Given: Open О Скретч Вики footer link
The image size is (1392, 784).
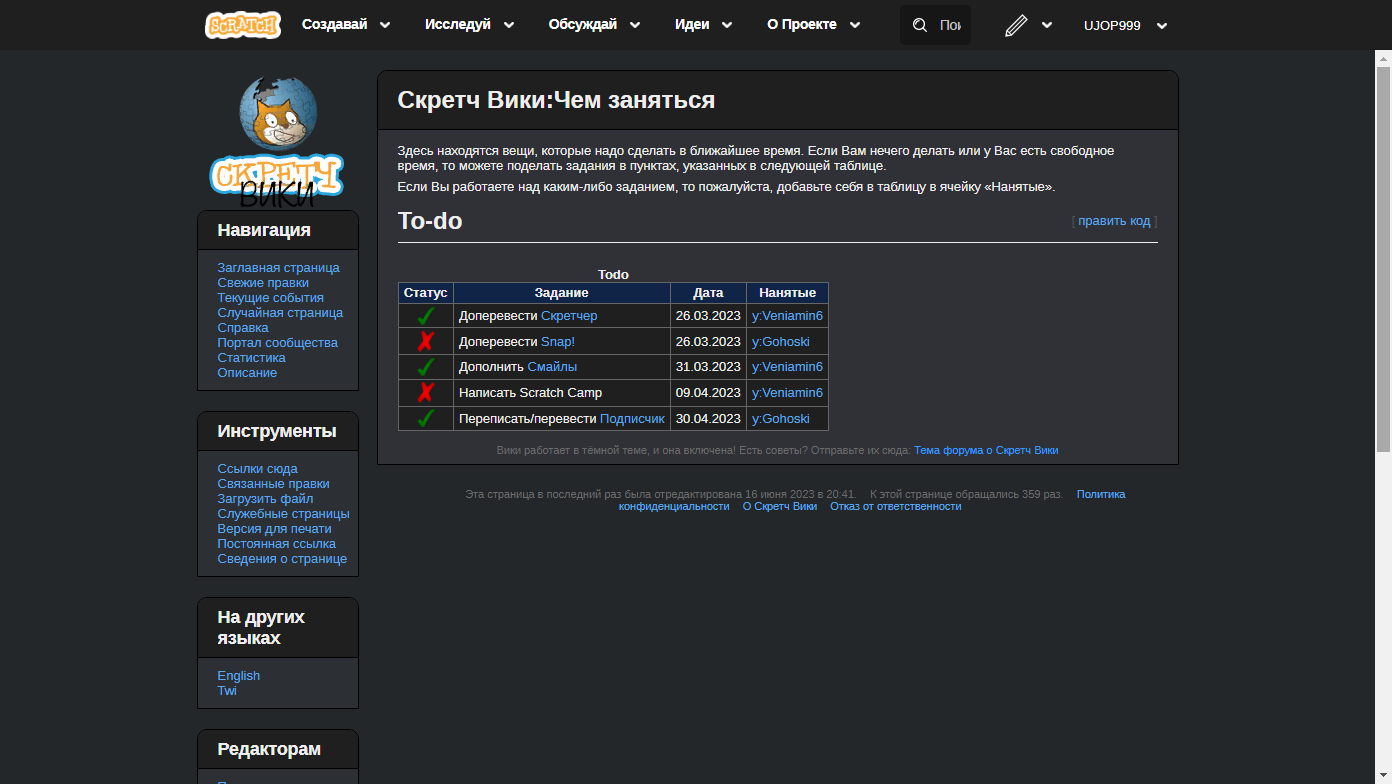Looking at the screenshot, I should point(779,507).
